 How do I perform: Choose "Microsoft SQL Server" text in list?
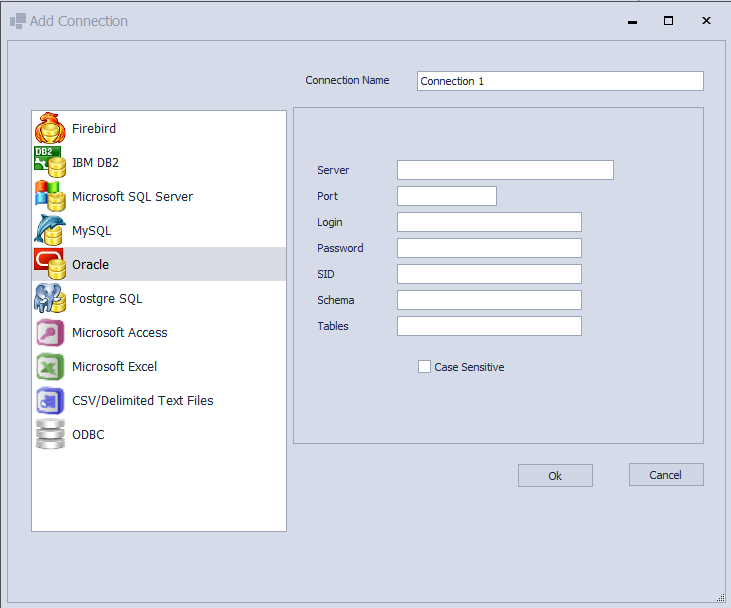(132, 197)
